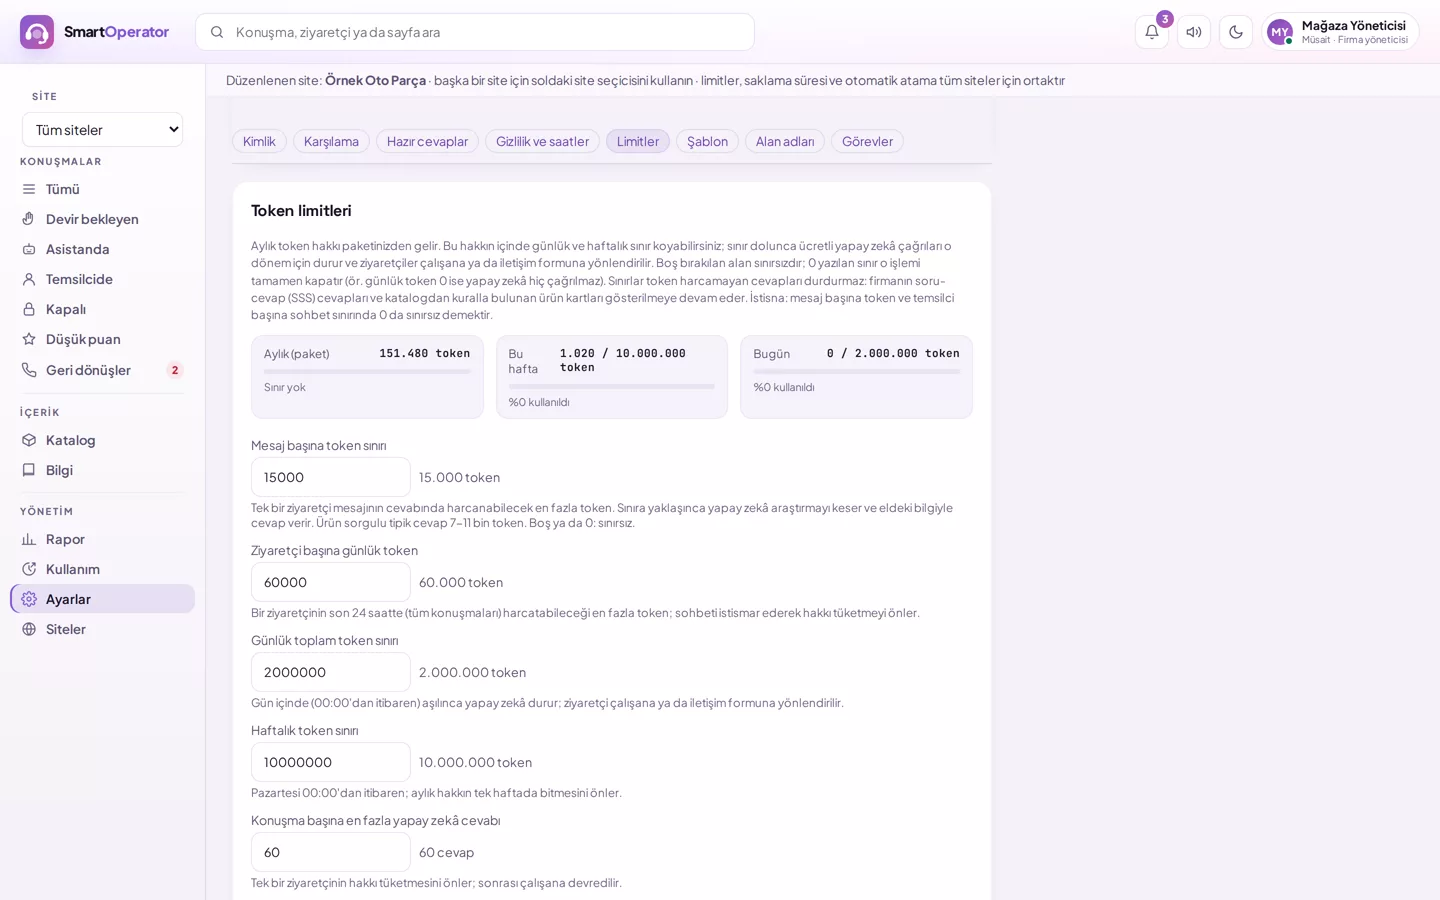Switch to the Alan adları tab
The image size is (1440, 900).
pyautogui.click(x=785, y=141)
